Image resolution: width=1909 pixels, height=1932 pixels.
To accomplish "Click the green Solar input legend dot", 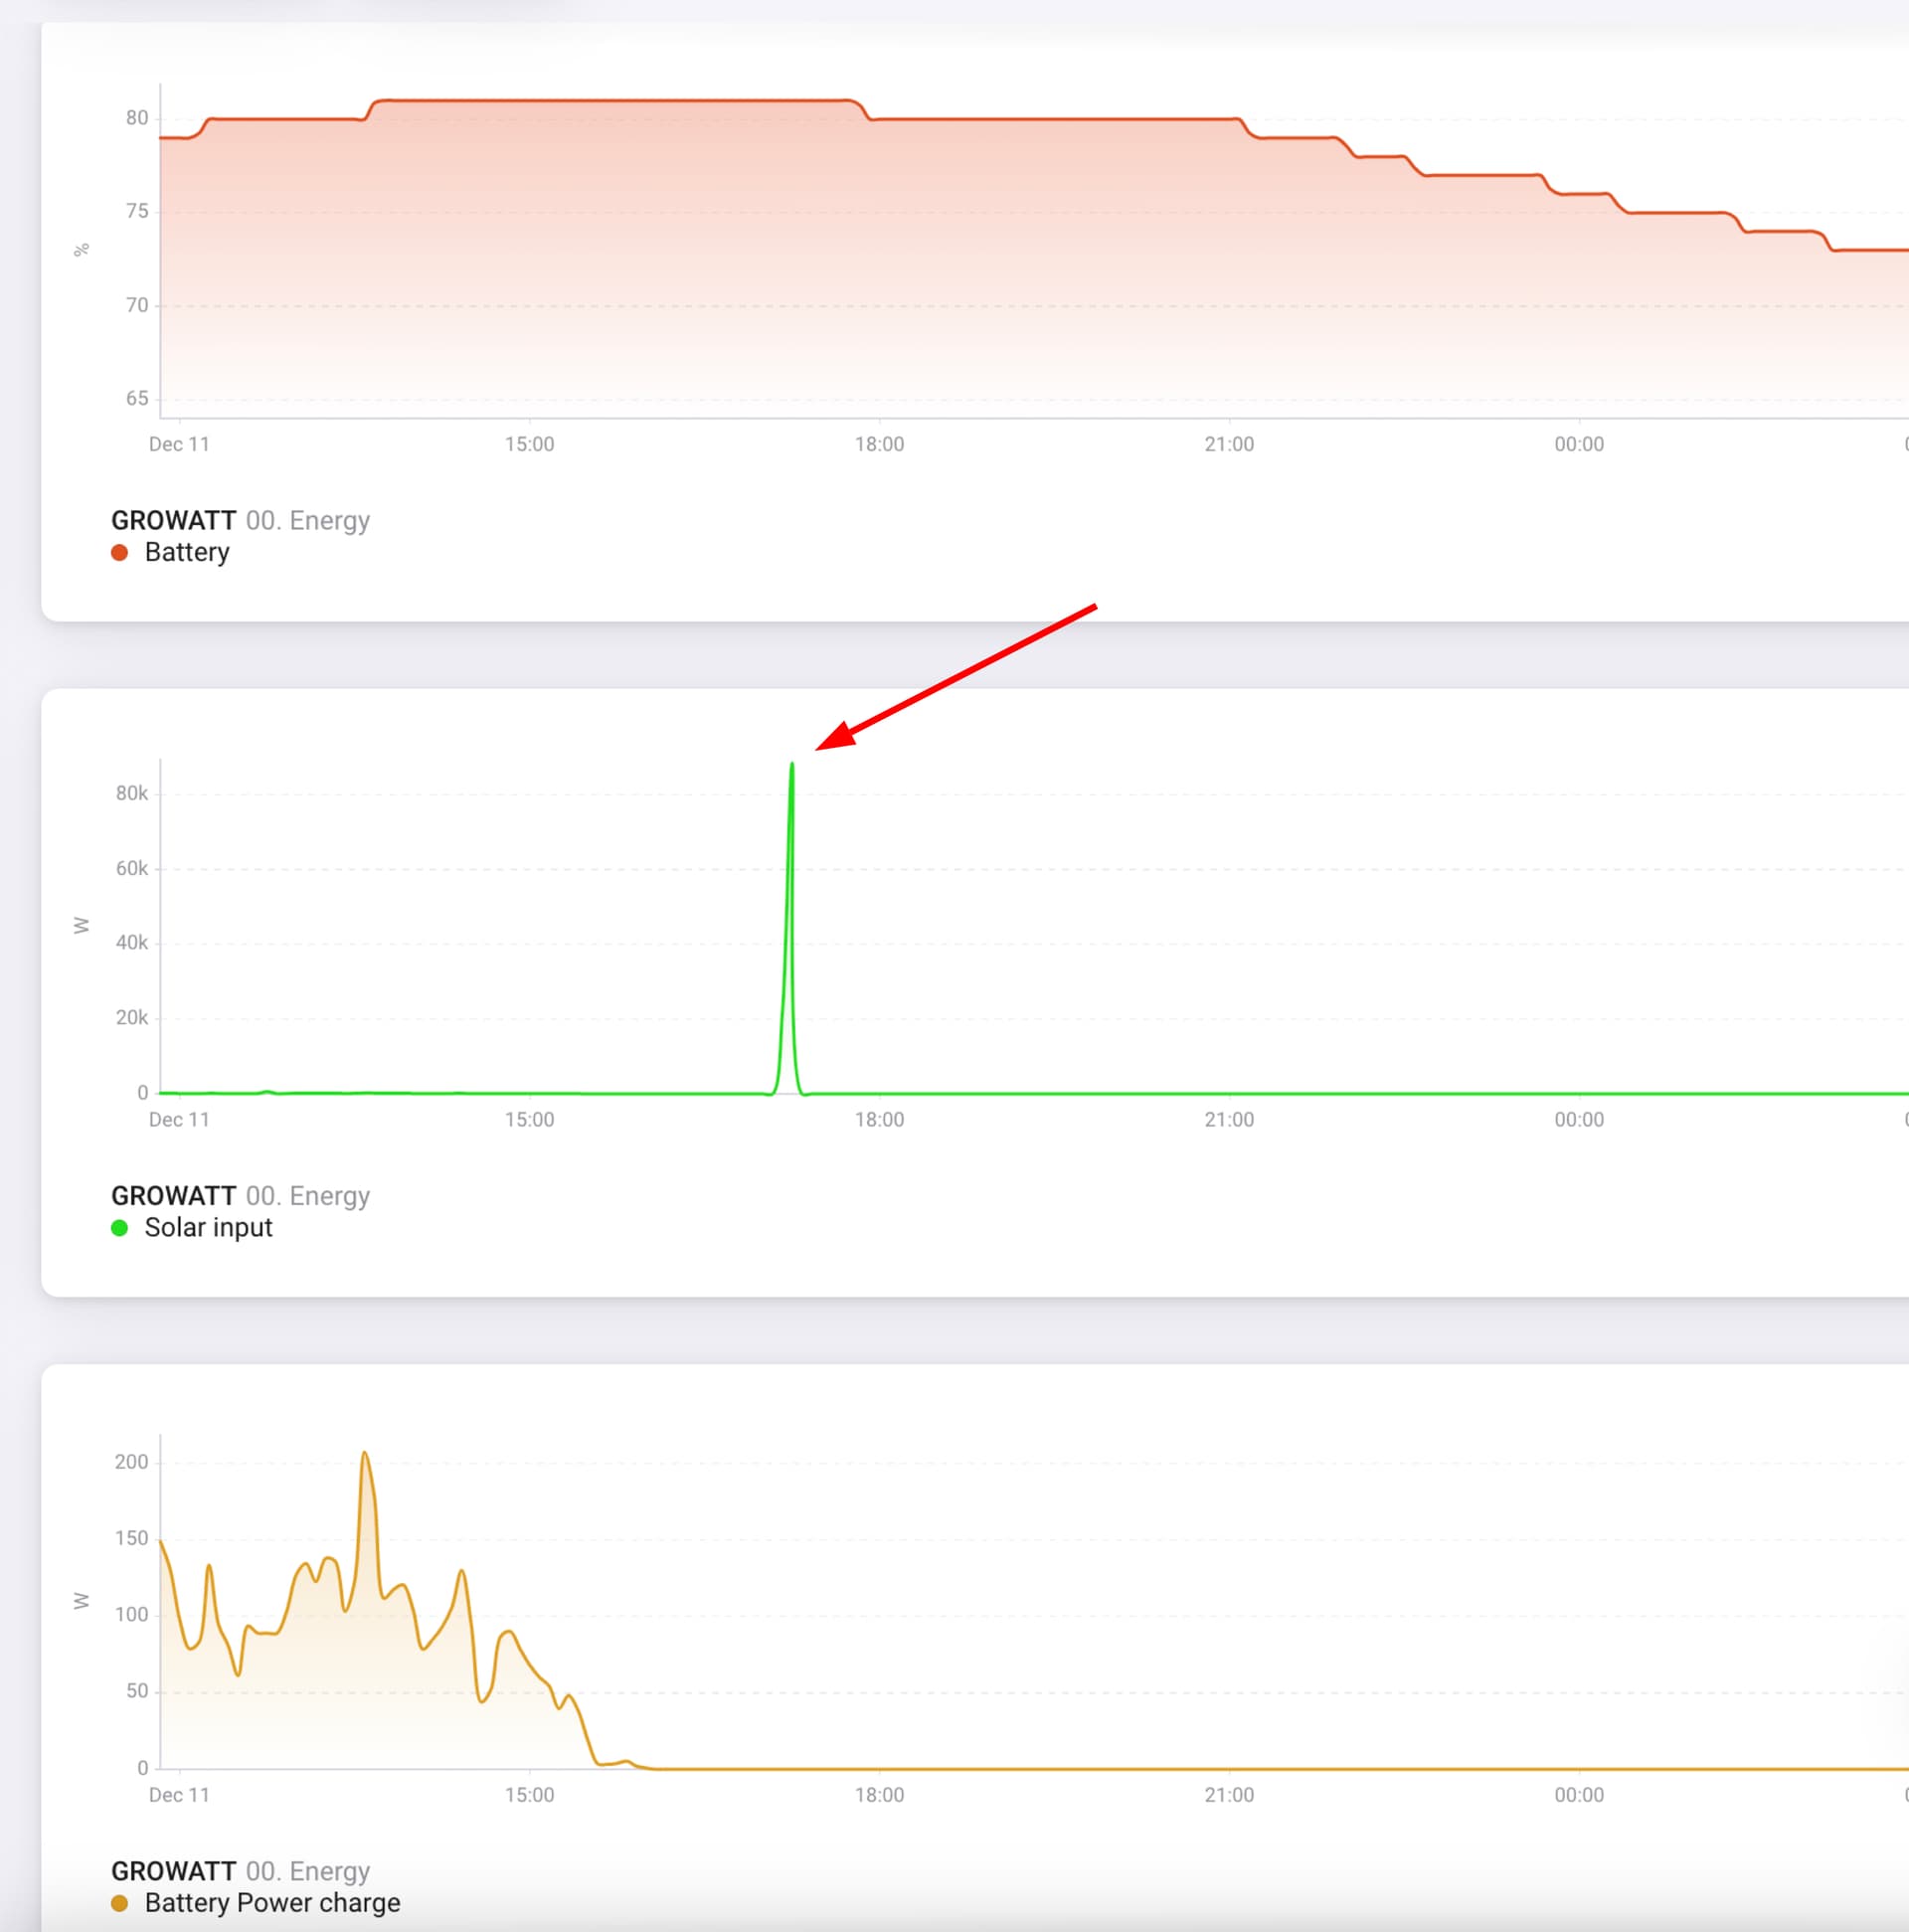I will [119, 1227].
